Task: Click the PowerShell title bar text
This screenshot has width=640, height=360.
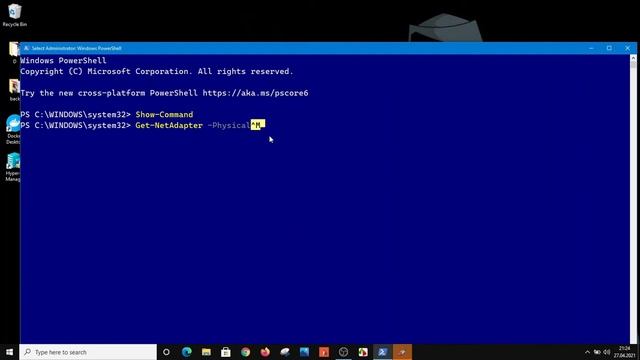Action: tap(76, 48)
